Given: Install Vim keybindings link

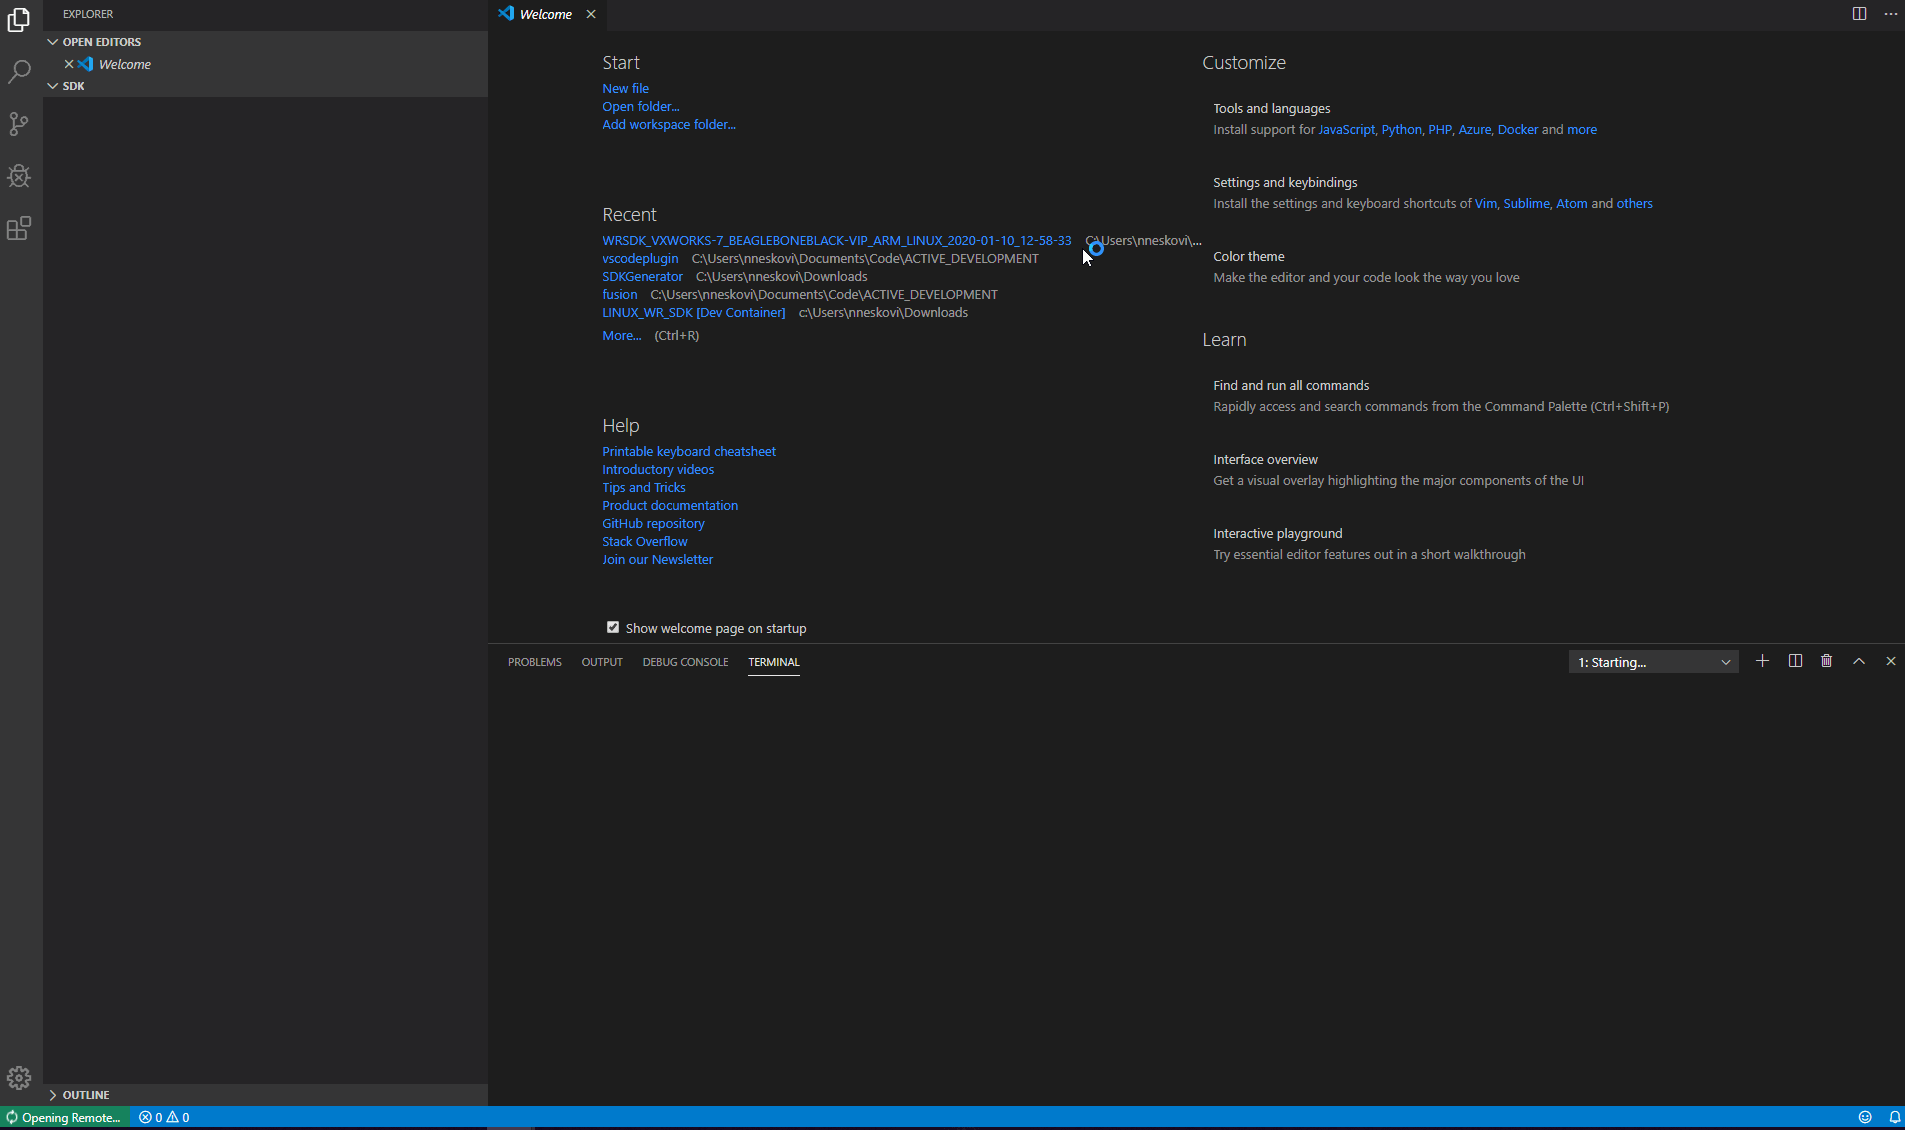Looking at the screenshot, I should (1485, 203).
